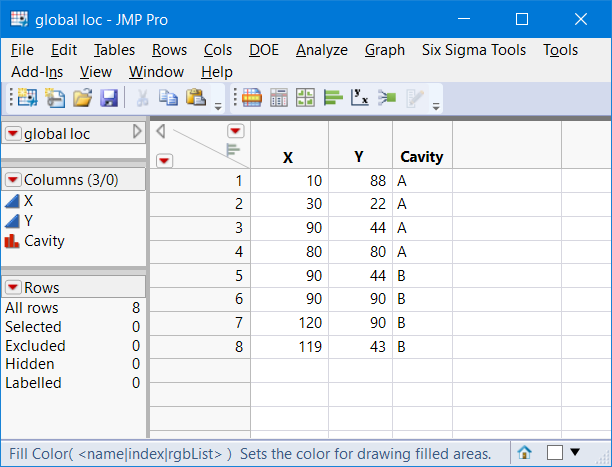Click the Cavity nominal column icon
The width and height of the screenshot is (612, 467).
coord(12,240)
